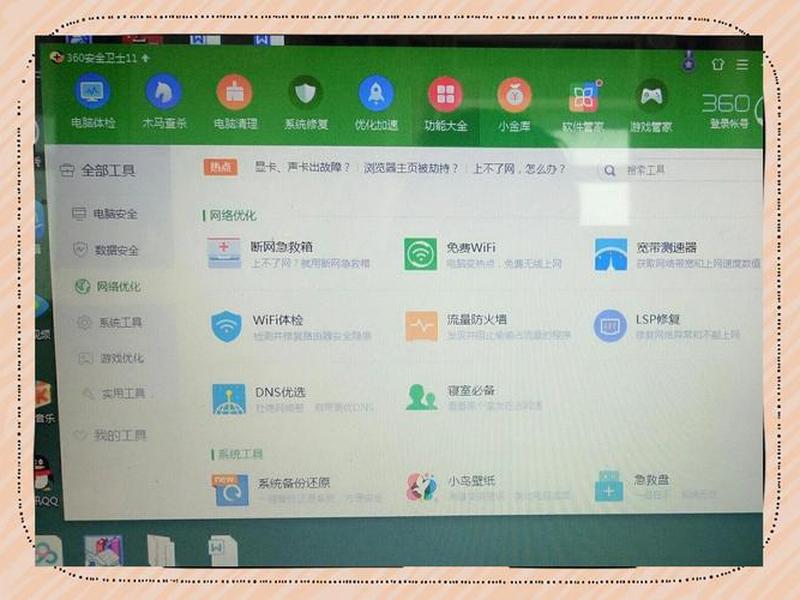Open 小金库 money bag icon
Image resolution: width=800 pixels, height=600 pixels.
(514, 95)
